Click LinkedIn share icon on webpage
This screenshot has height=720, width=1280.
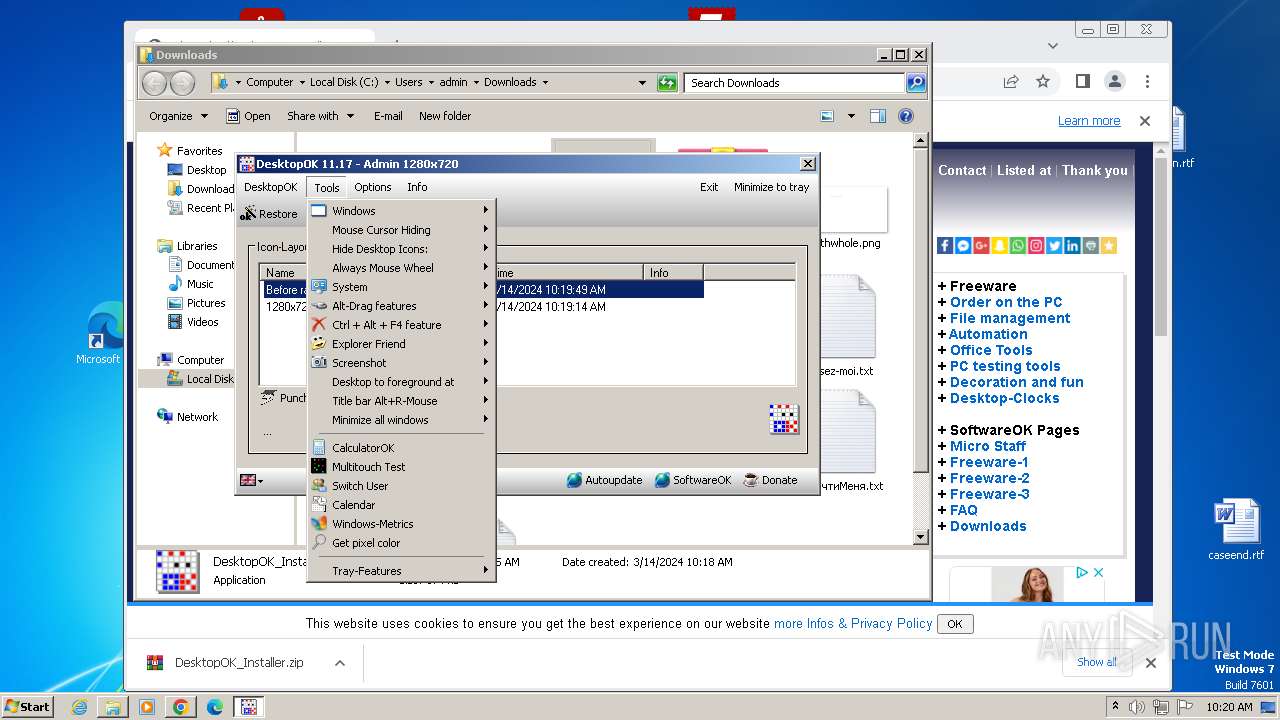click(1072, 245)
